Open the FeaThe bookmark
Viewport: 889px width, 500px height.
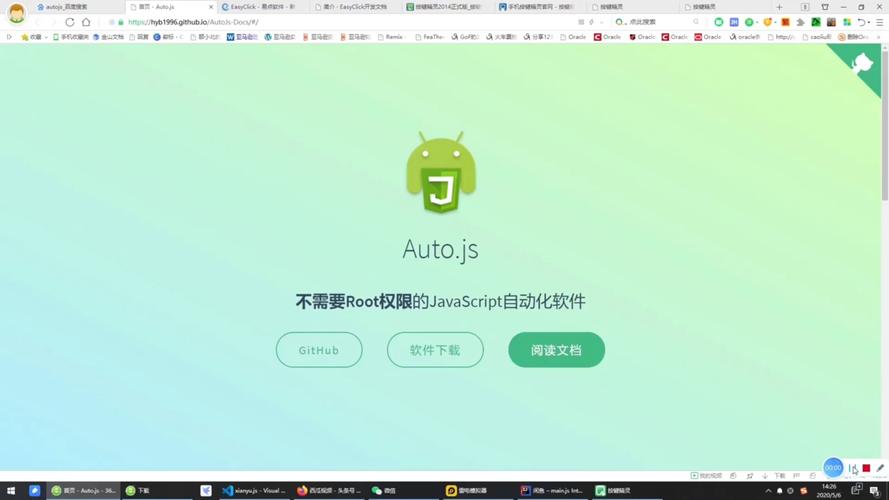429,37
